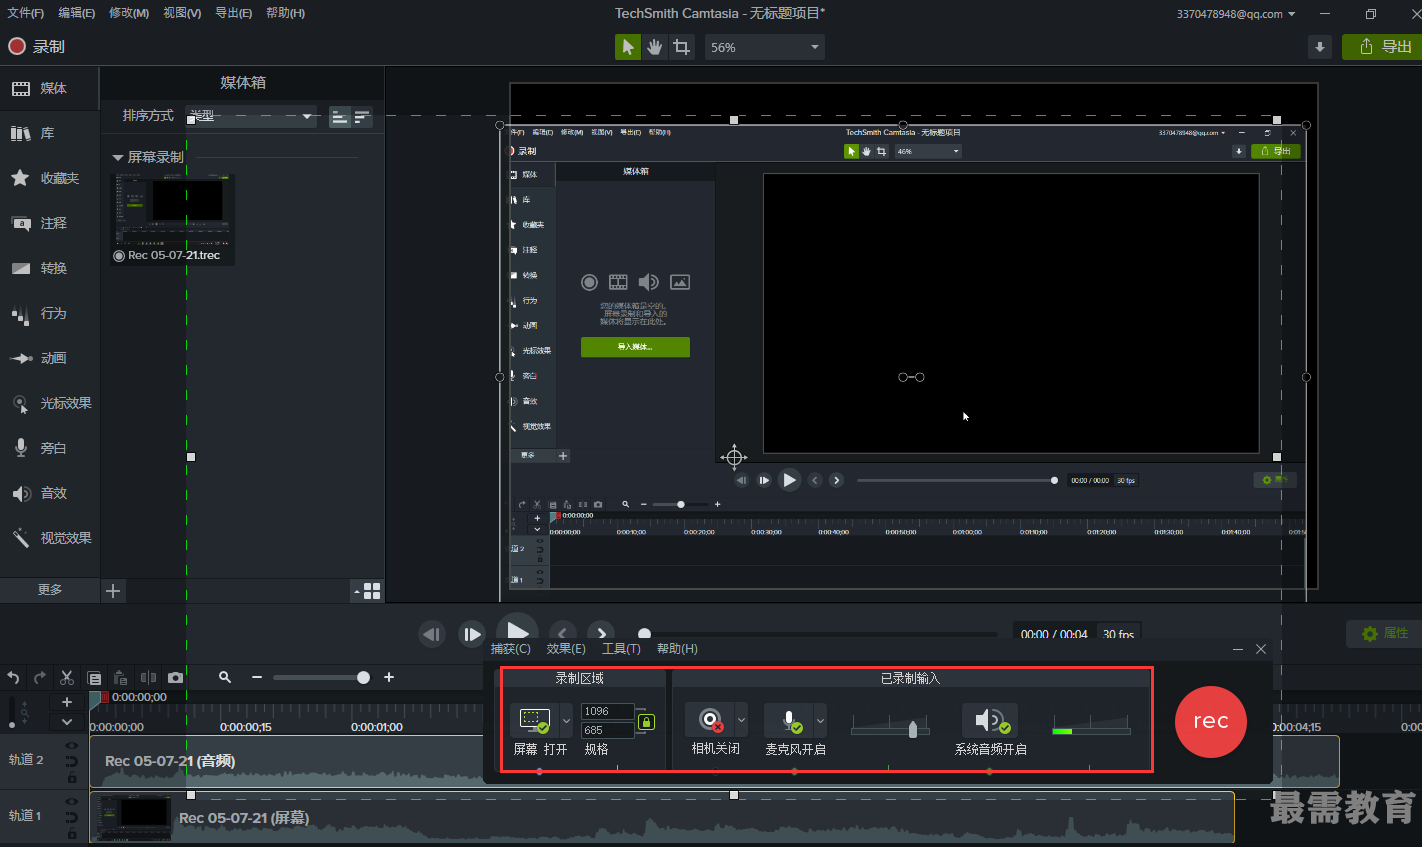
Task: Click the undo arrow in timeline toolbar
Action: [x=13, y=678]
